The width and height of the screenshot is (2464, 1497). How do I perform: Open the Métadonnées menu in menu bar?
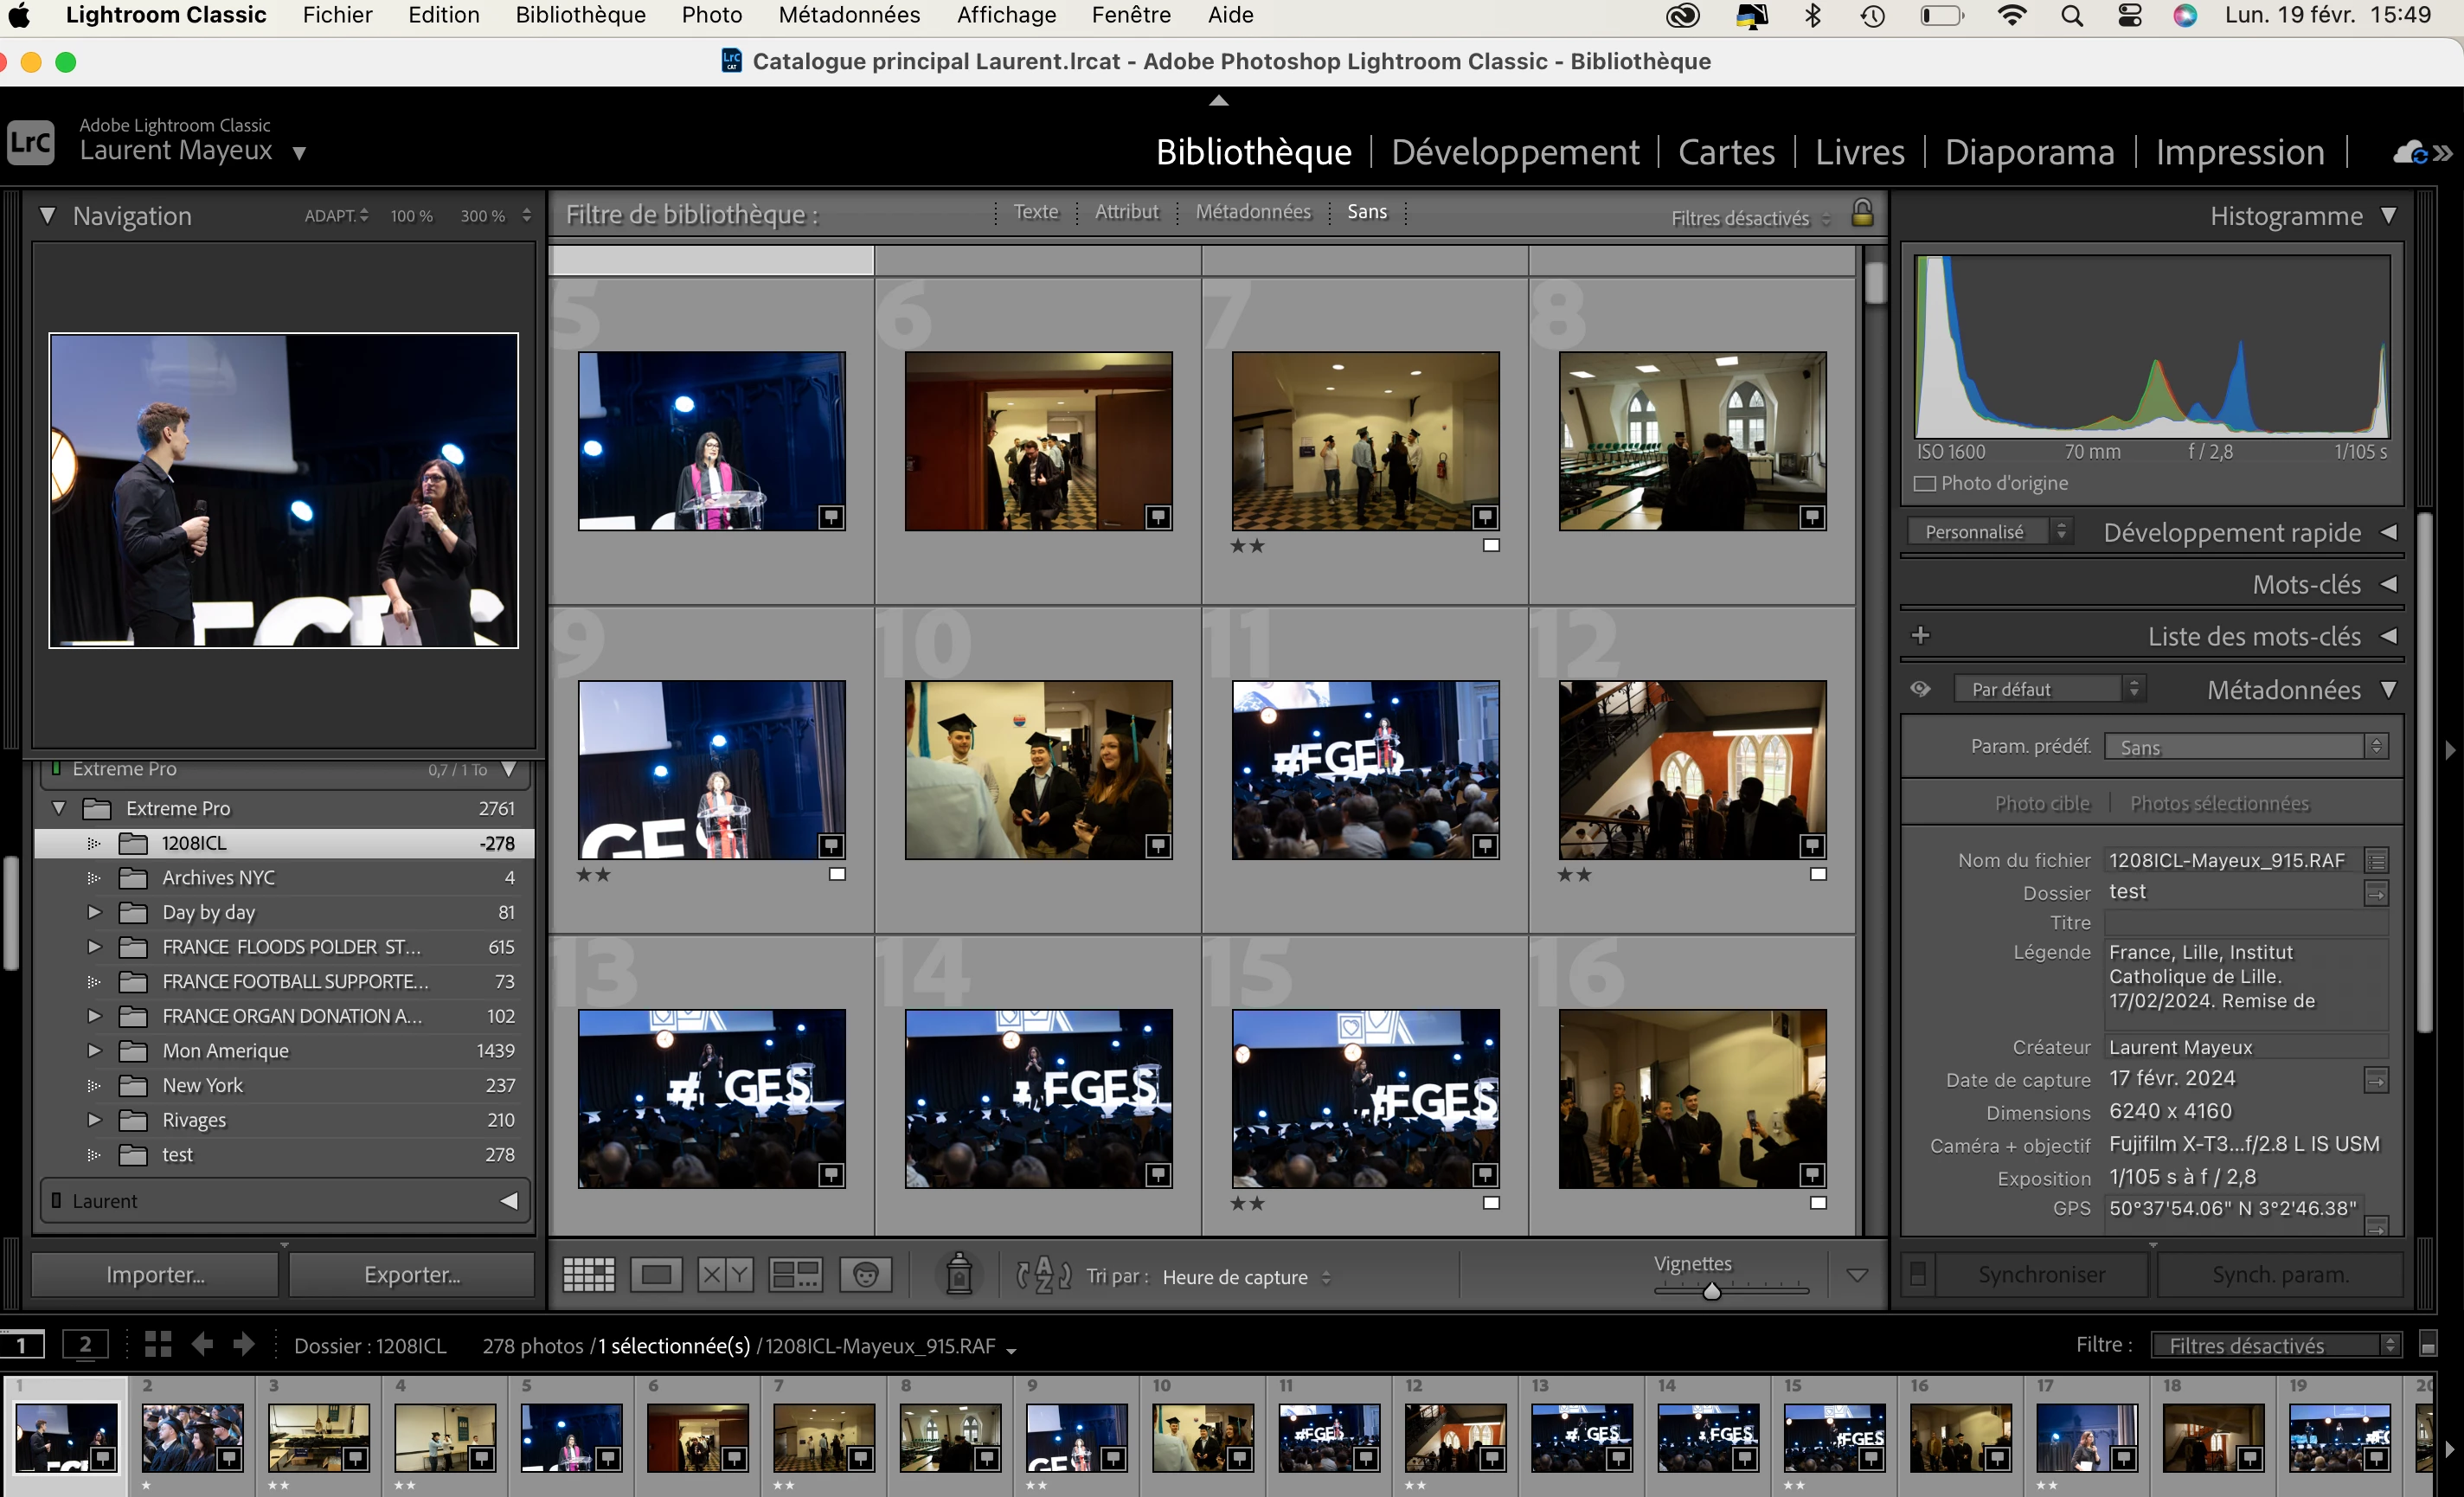click(849, 15)
